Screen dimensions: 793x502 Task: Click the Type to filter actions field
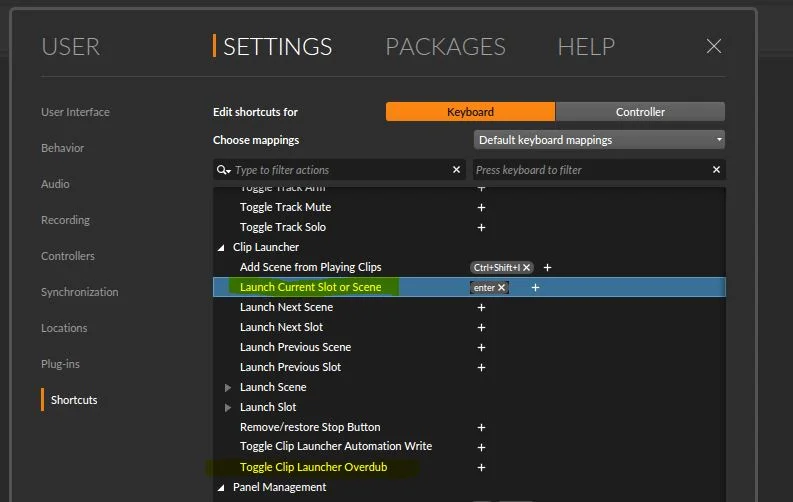tap(339, 170)
